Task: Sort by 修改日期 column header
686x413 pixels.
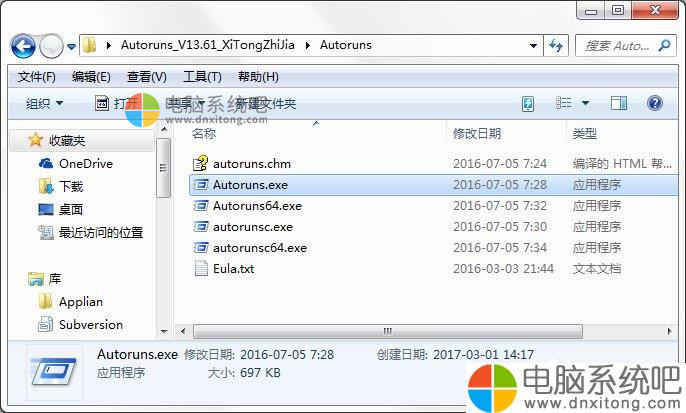Action: pos(477,133)
